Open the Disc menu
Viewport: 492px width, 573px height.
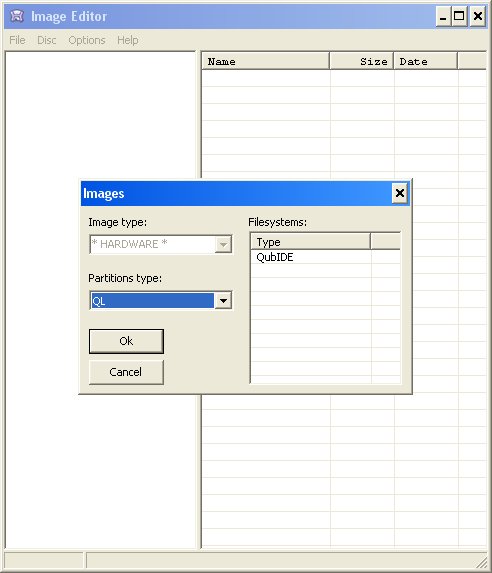47,40
